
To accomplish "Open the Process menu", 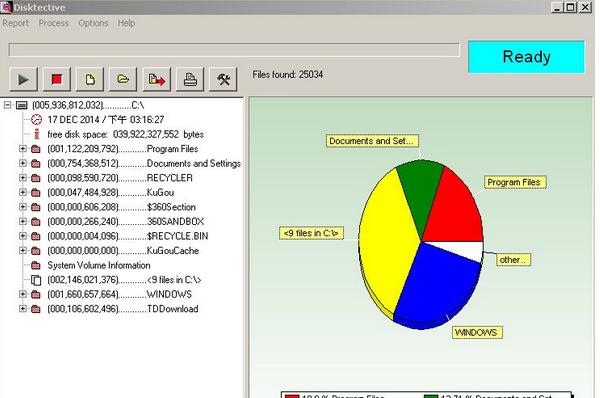I will pos(54,23).
